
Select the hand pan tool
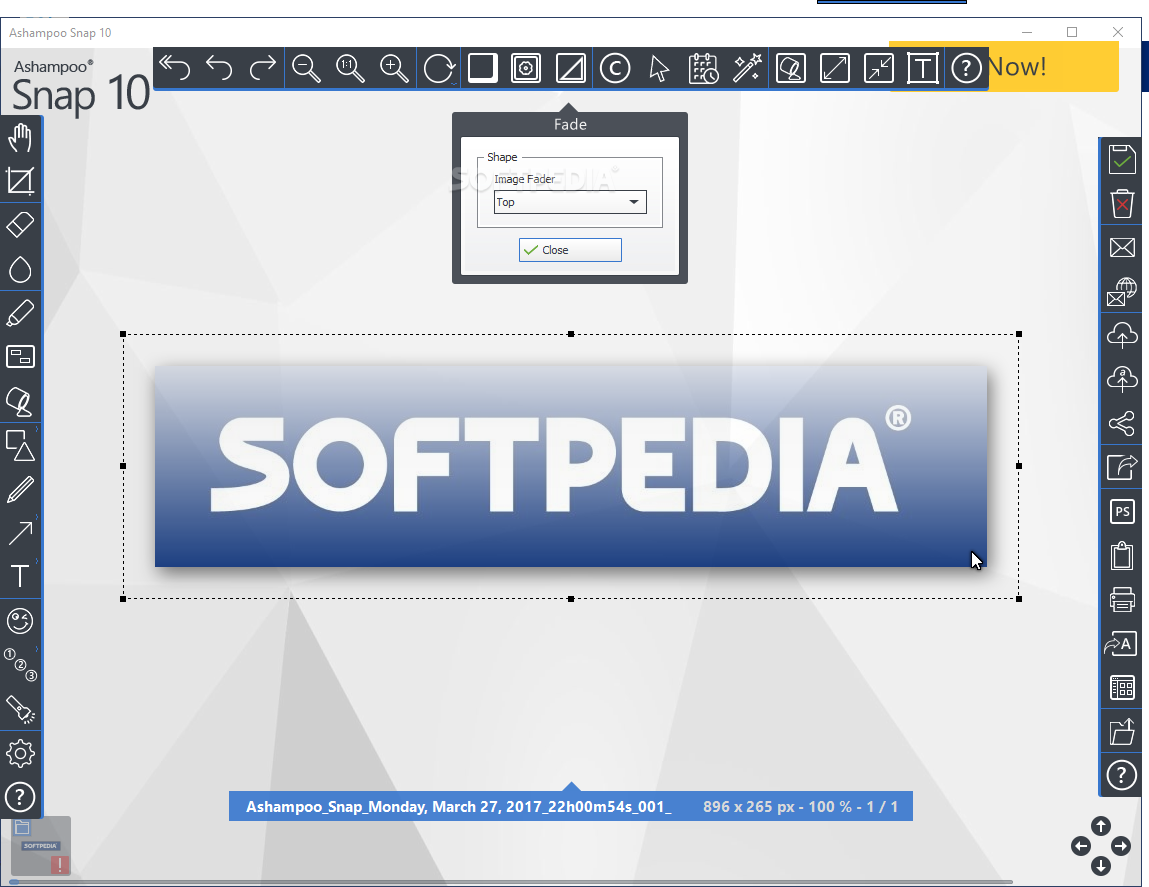coord(20,137)
